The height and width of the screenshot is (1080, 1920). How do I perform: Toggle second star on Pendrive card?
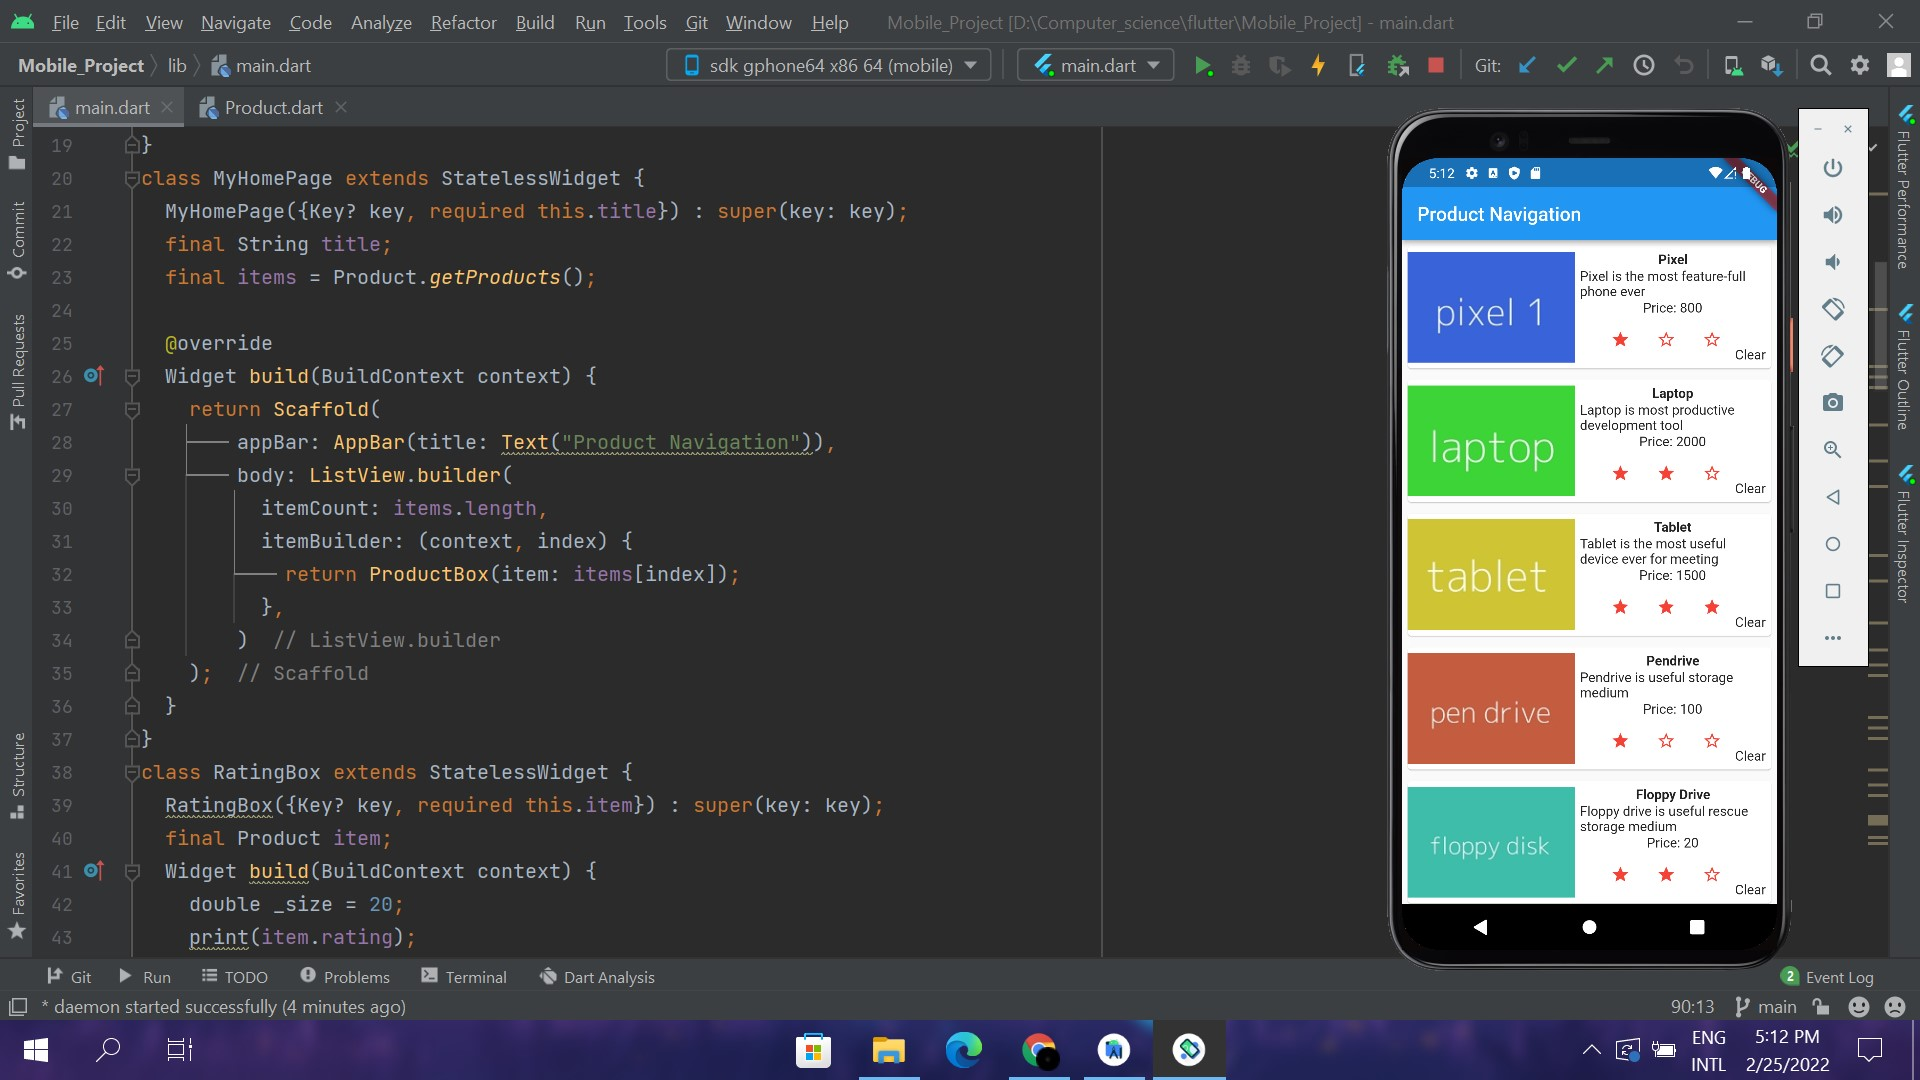pos(1666,741)
